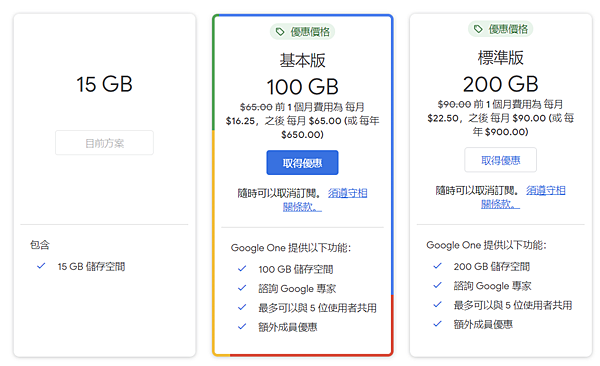Select the 100 GB plan heading

[302, 87]
